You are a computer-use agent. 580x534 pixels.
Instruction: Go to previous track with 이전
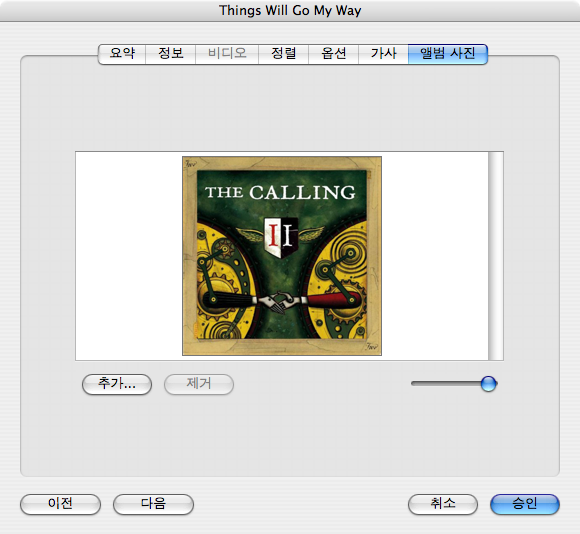[60, 504]
